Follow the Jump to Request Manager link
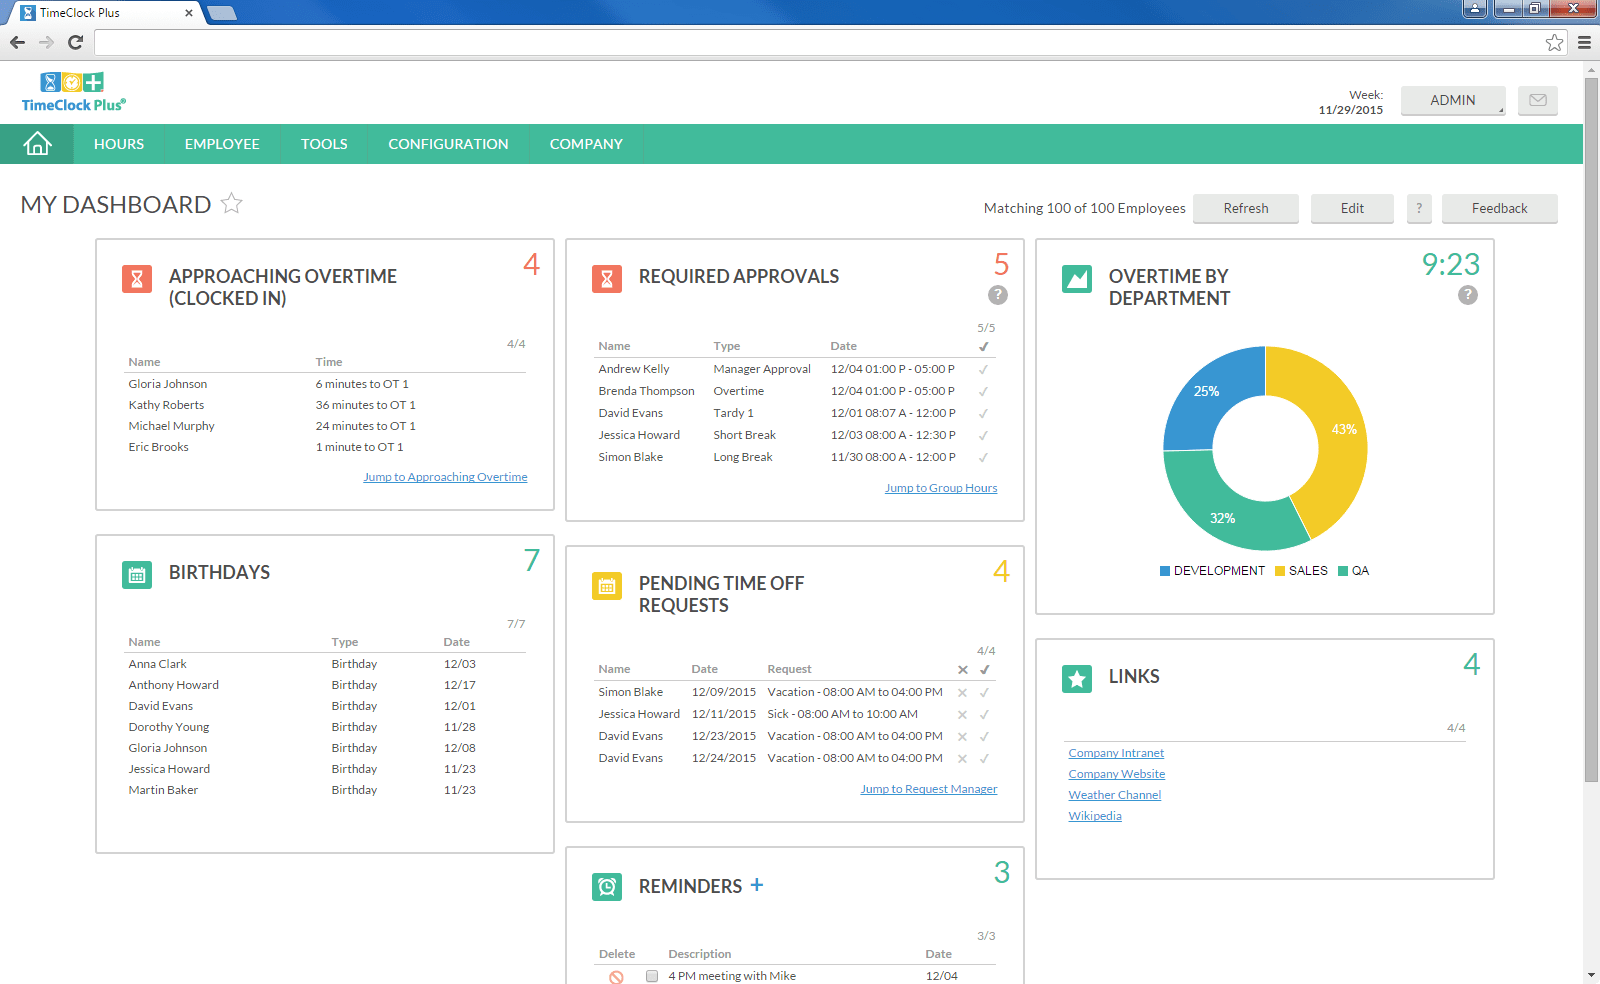 pos(928,788)
